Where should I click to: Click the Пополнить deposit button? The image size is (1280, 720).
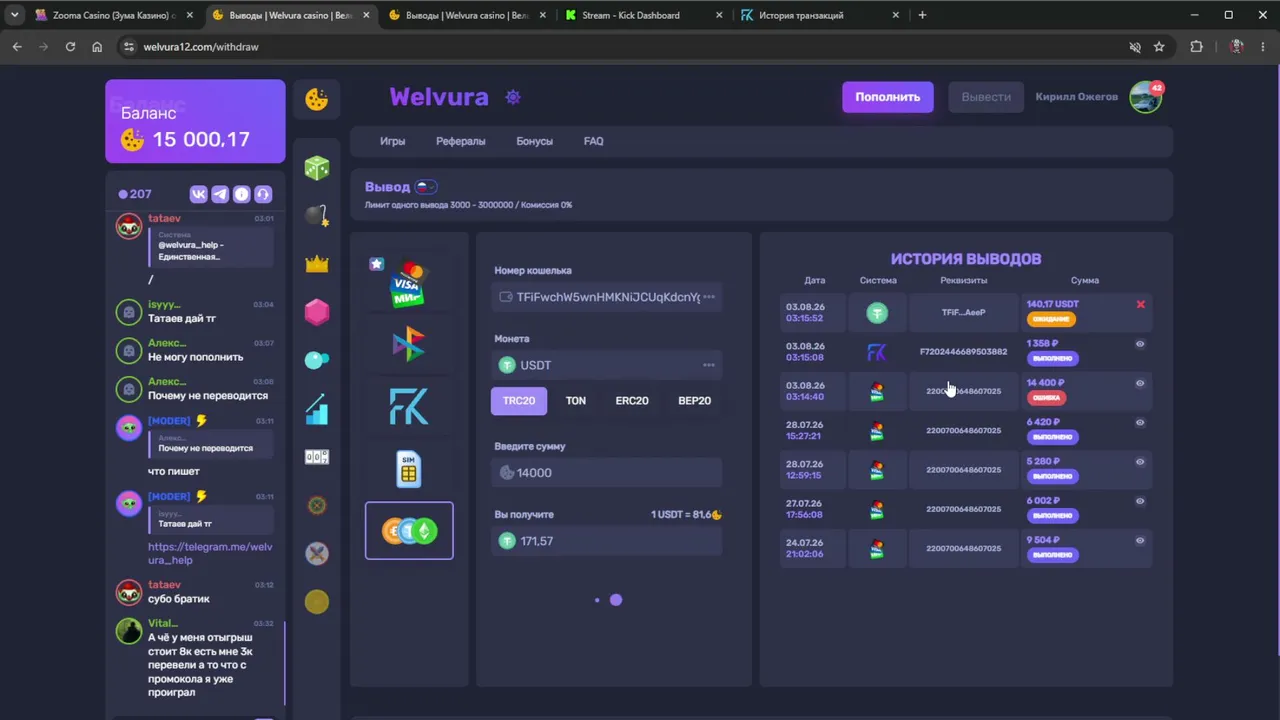coord(888,97)
